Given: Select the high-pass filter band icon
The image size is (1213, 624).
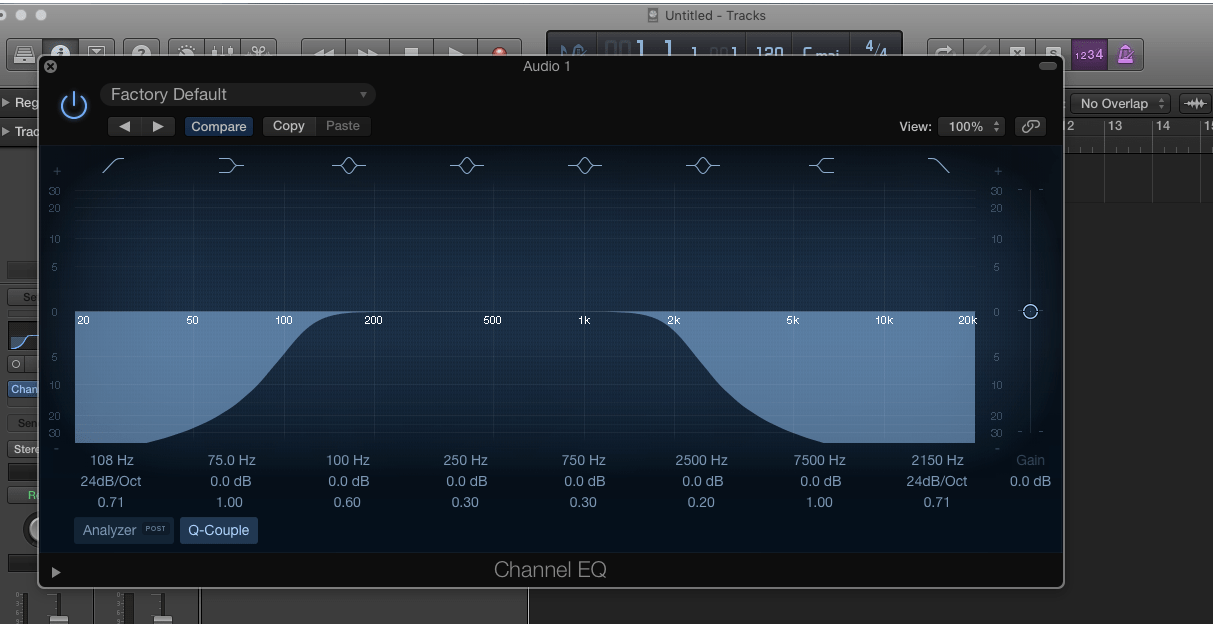Looking at the screenshot, I should click(112, 165).
